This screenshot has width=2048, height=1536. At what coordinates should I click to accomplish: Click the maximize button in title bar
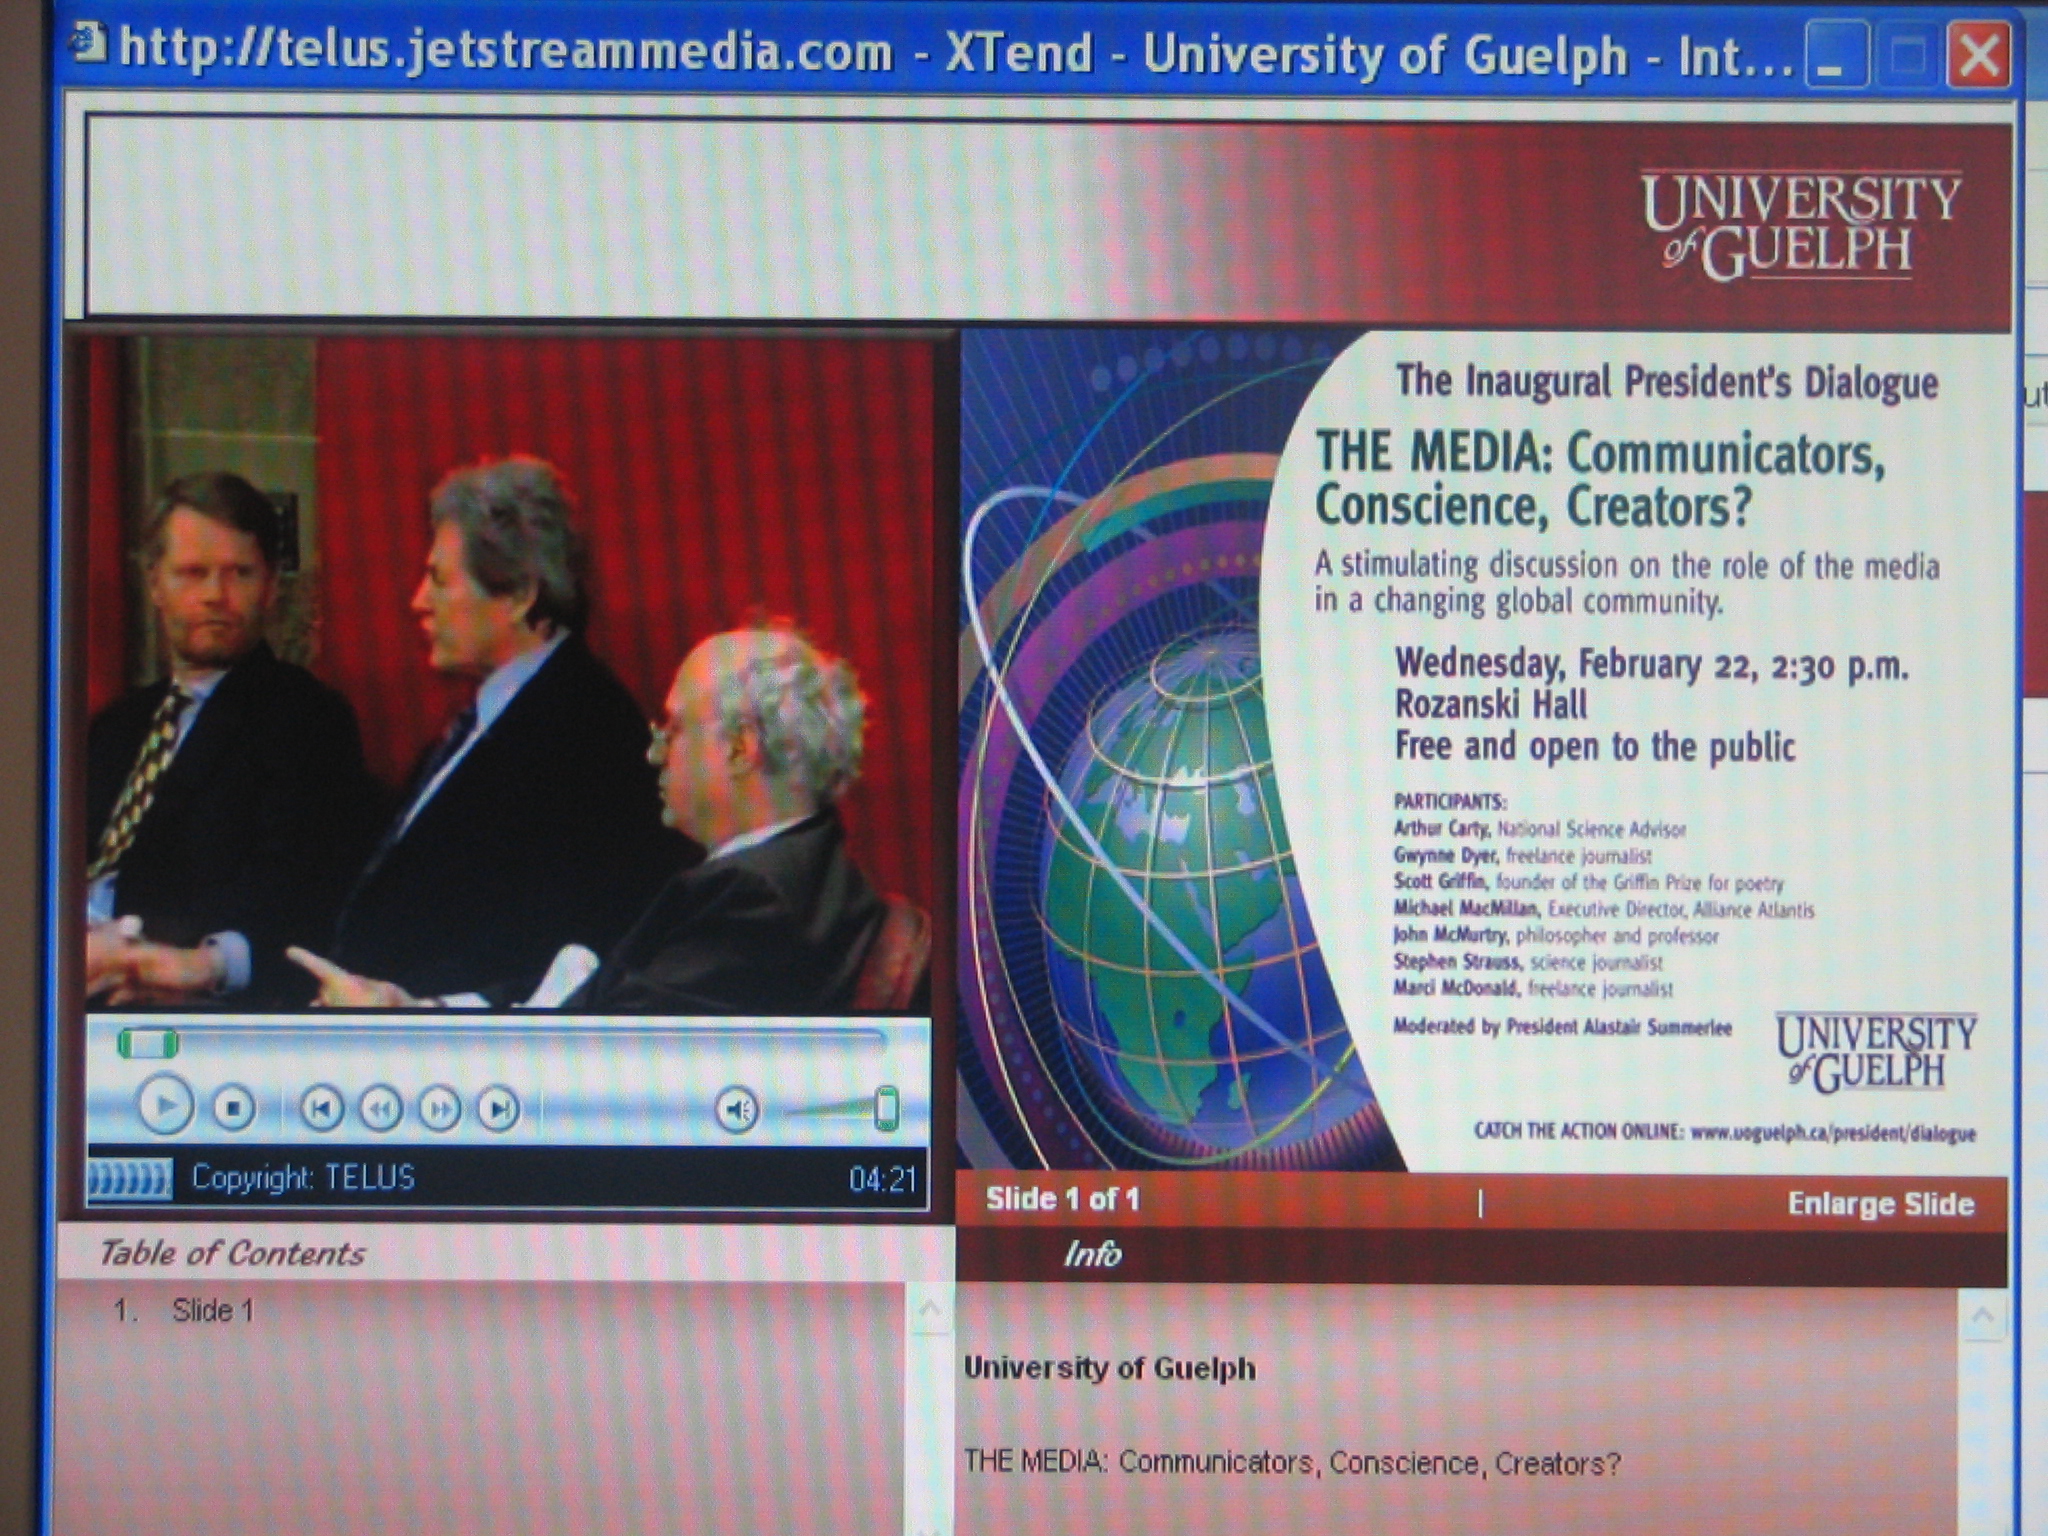[x=1907, y=54]
